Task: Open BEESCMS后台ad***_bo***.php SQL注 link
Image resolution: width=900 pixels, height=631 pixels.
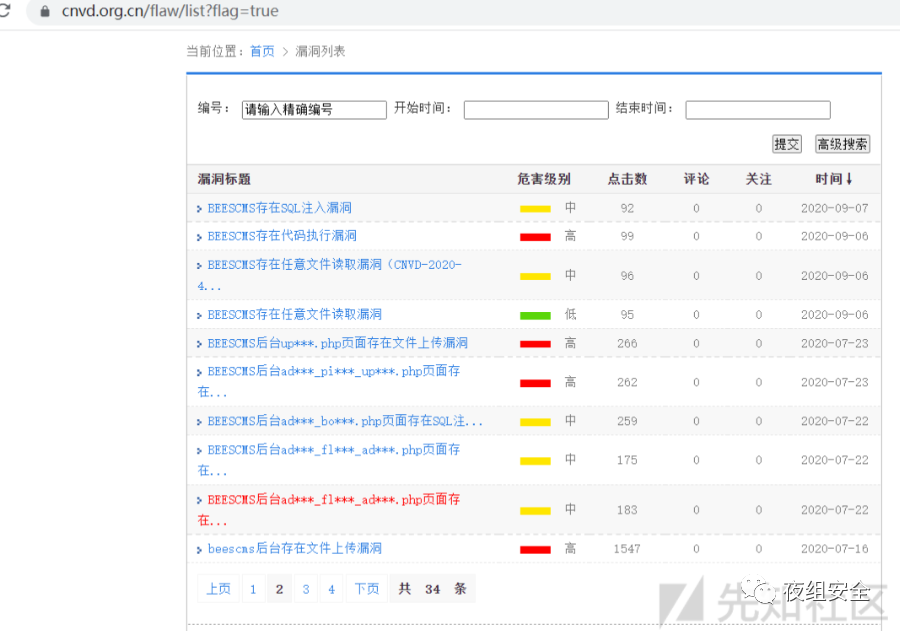Action: point(345,421)
